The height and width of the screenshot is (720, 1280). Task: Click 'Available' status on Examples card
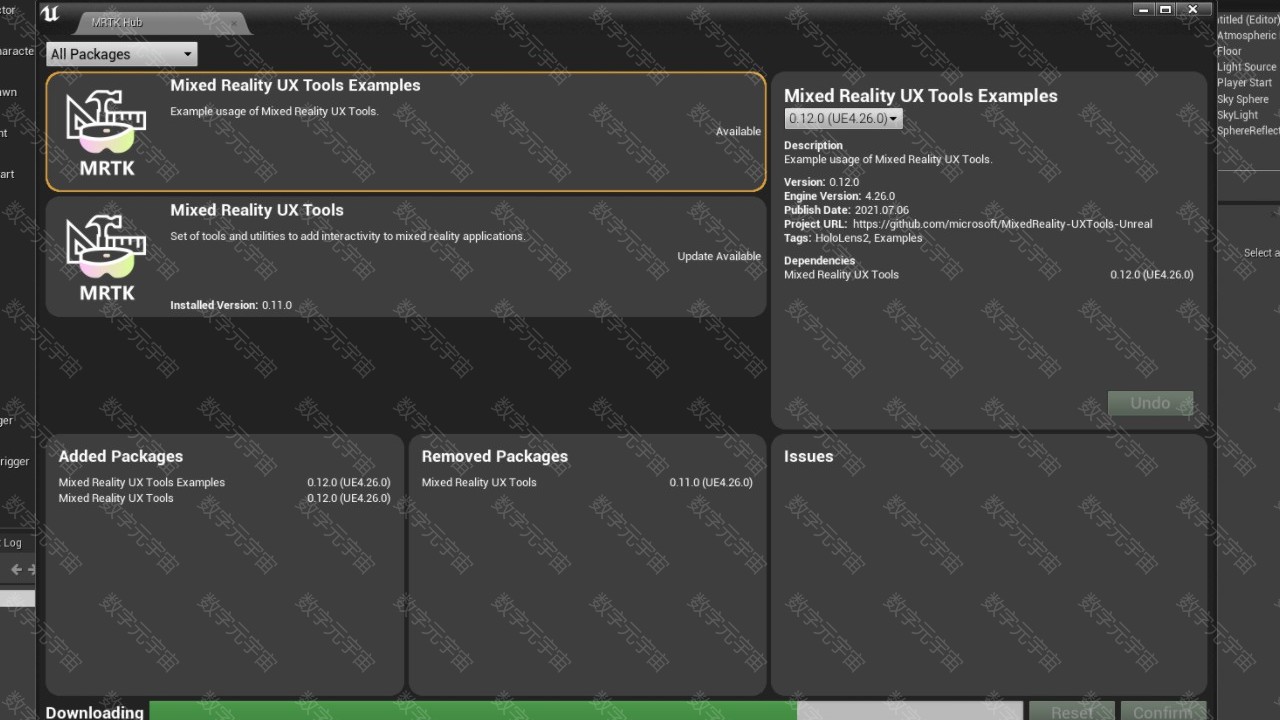point(738,131)
